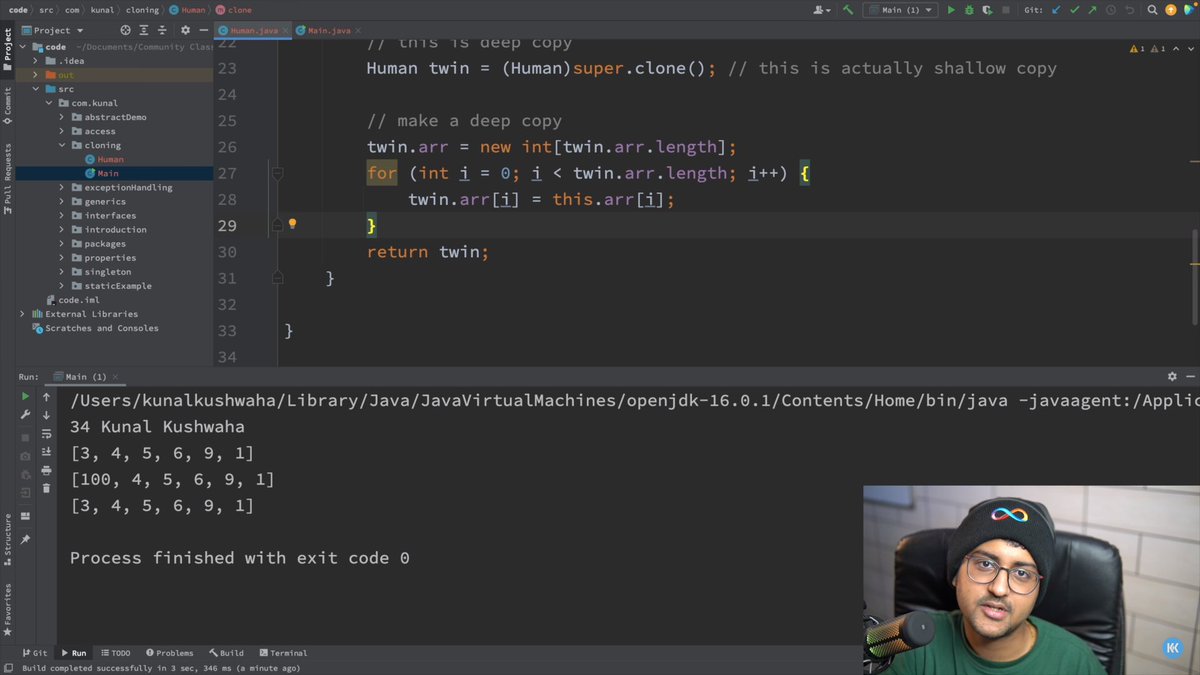Open the Git tool window tab

point(34,653)
